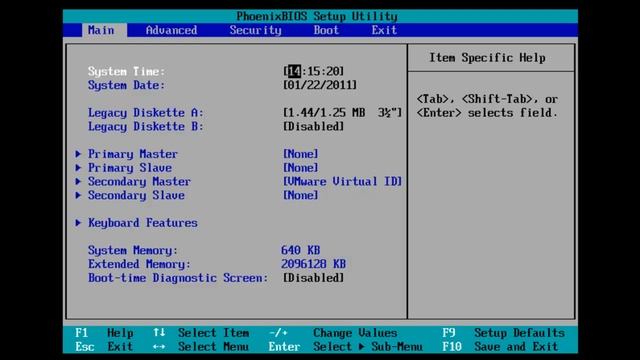Click the System Memory label
Viewport: 640px width, 360px height.
(x=133, y=250)
